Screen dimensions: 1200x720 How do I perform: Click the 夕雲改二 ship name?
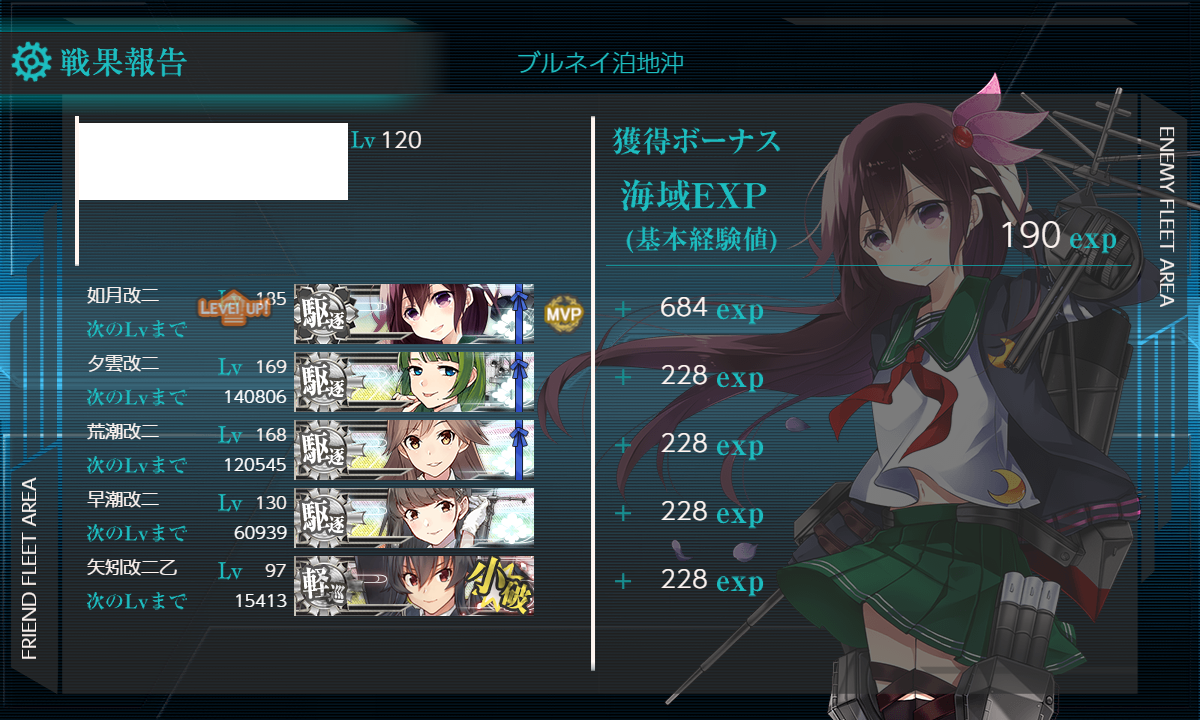pos(124,366)
